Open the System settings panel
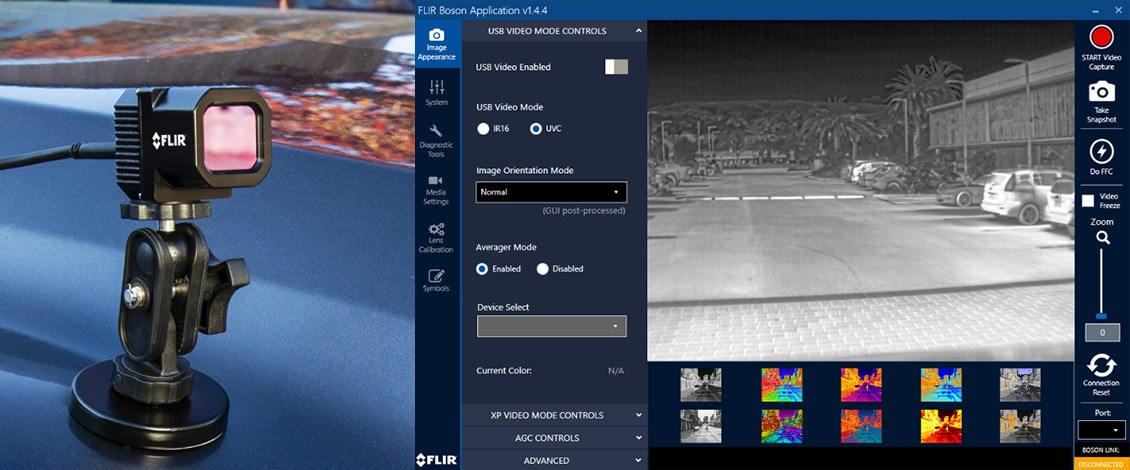The height and width of the screenshot is (470, 1130). click(x=437, y=92)
